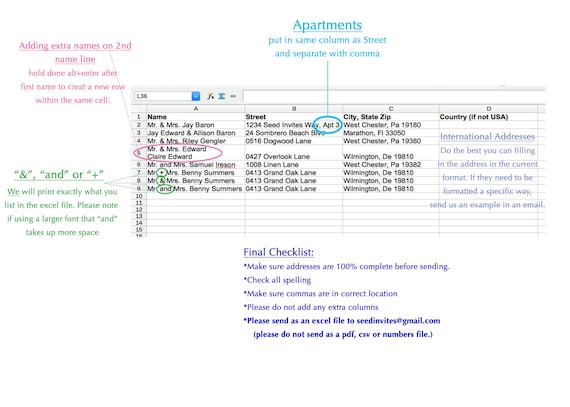Click the equals Function icon
Image resolution: width=570 pixels, height=407 pixels.
coord(233,96)
